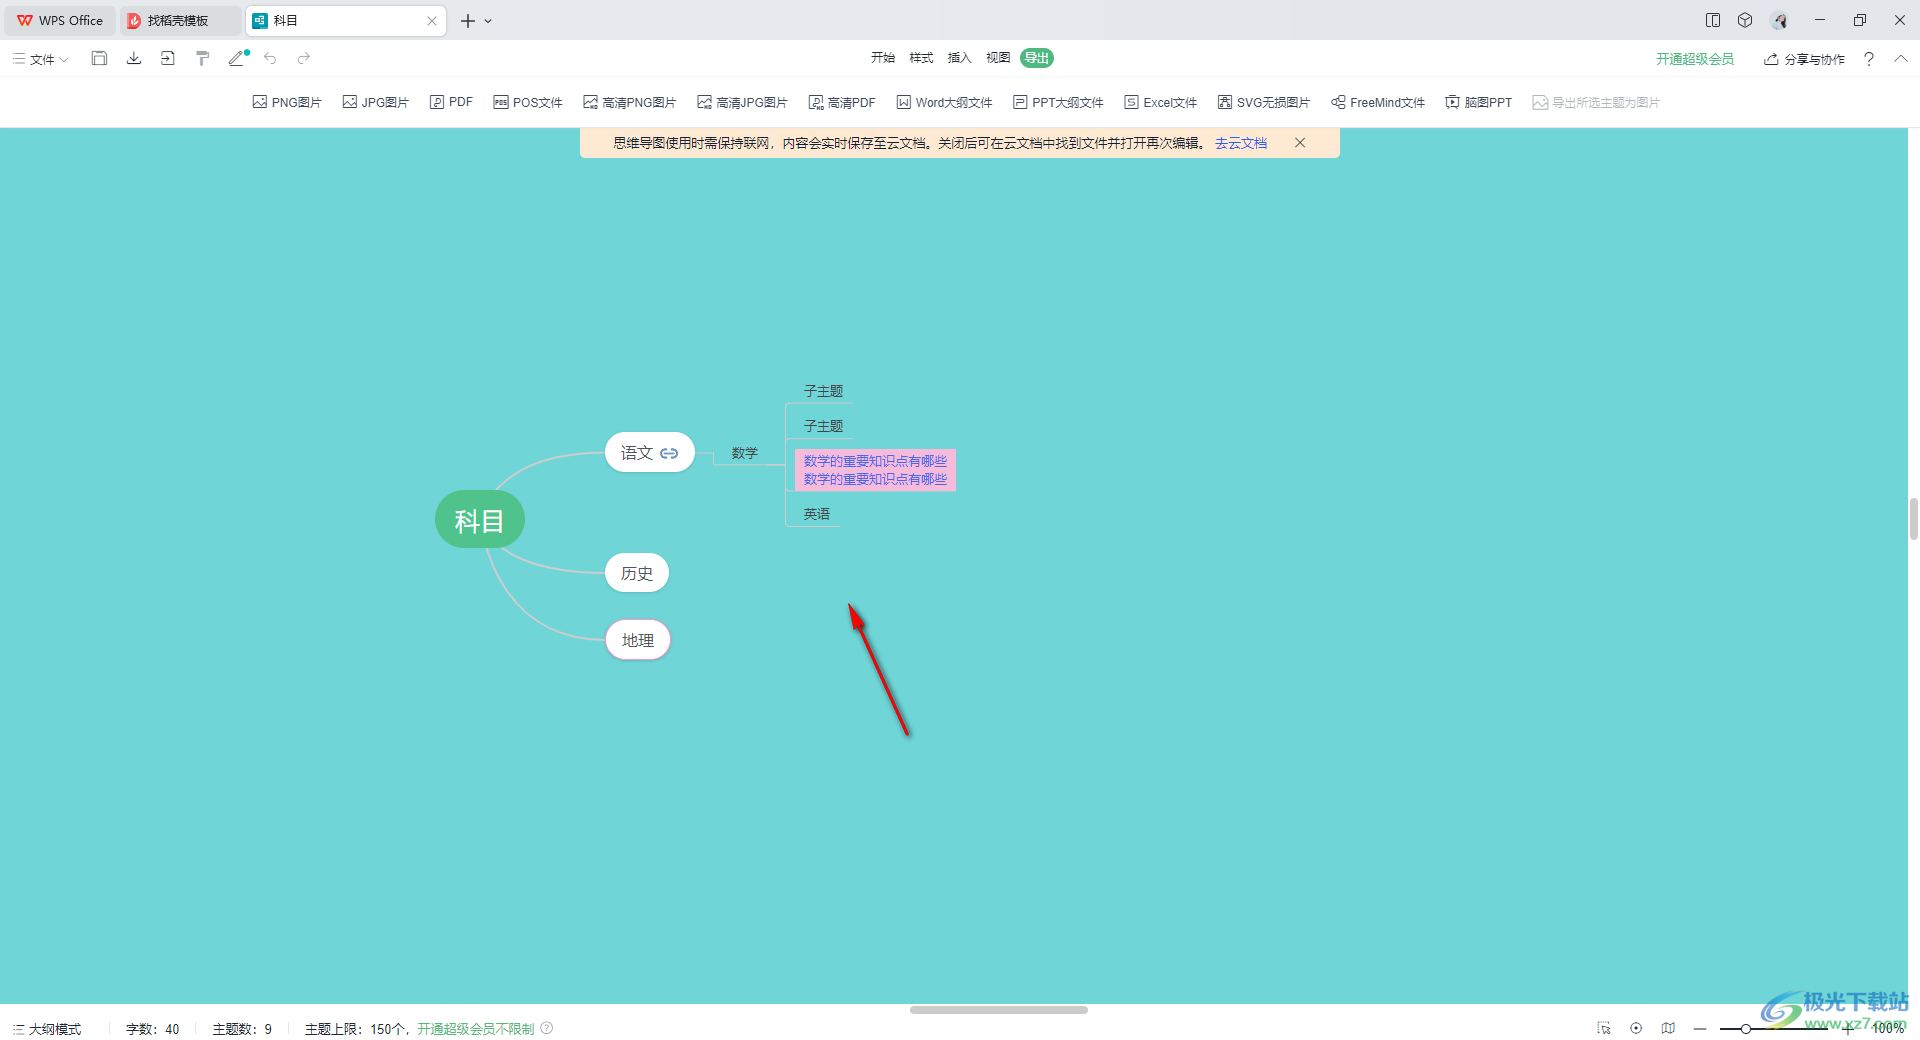Export as 高清JPG图片

point(743,102)
